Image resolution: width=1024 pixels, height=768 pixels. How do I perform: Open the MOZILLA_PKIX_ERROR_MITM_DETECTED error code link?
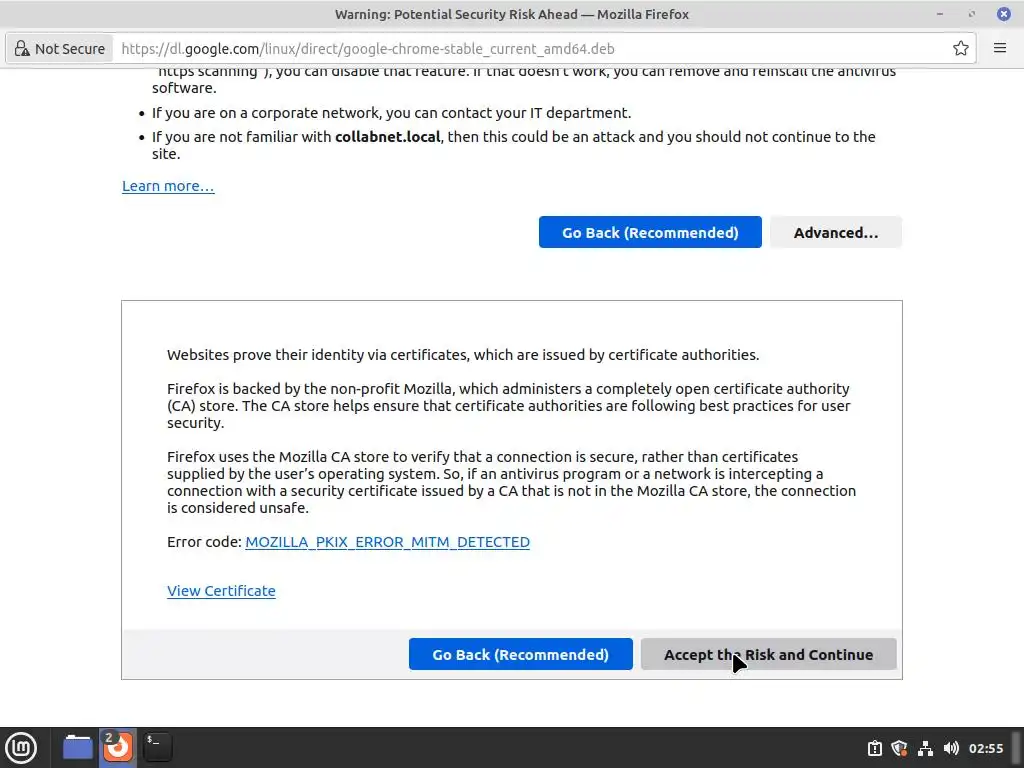(x=387, y=542)
